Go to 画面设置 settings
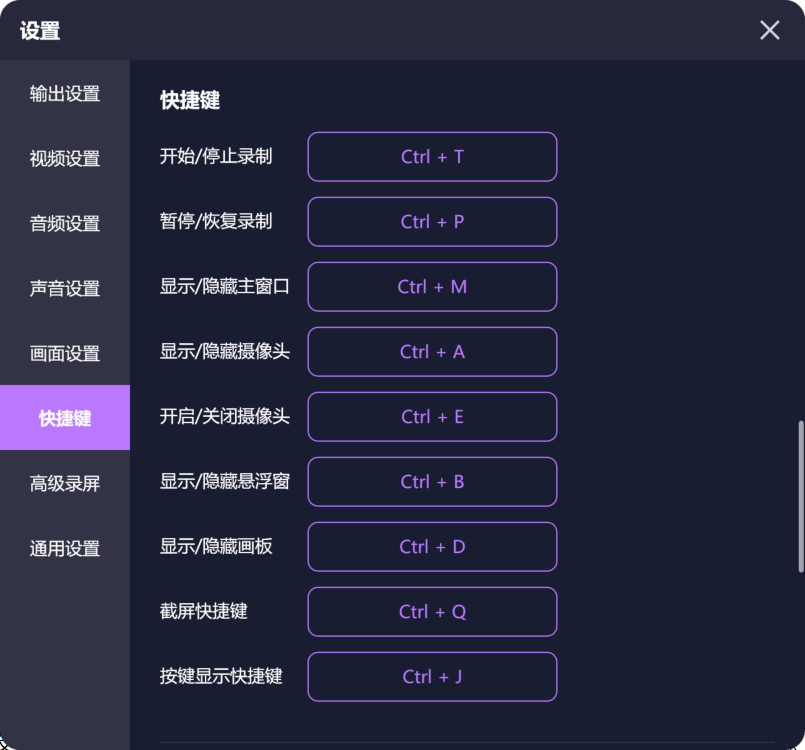Image resolution: width=805 pixels, height=750 pixels. pyautogui.click(x=65, y=353)
